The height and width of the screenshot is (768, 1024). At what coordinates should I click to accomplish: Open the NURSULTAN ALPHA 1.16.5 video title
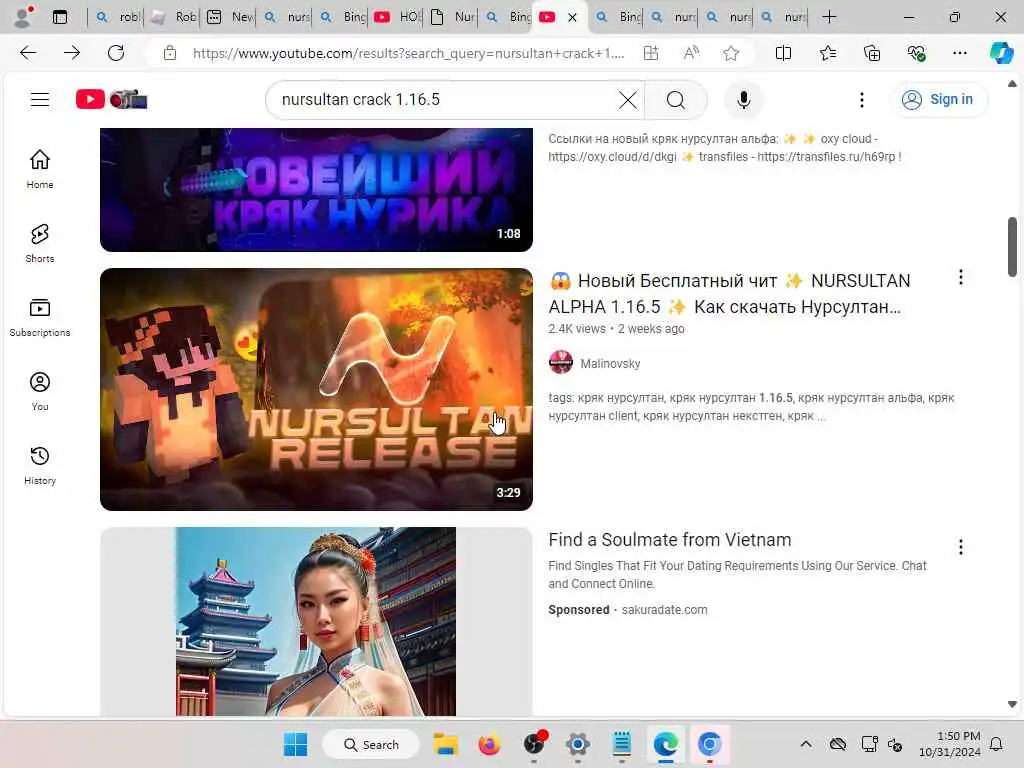(729, 294)
